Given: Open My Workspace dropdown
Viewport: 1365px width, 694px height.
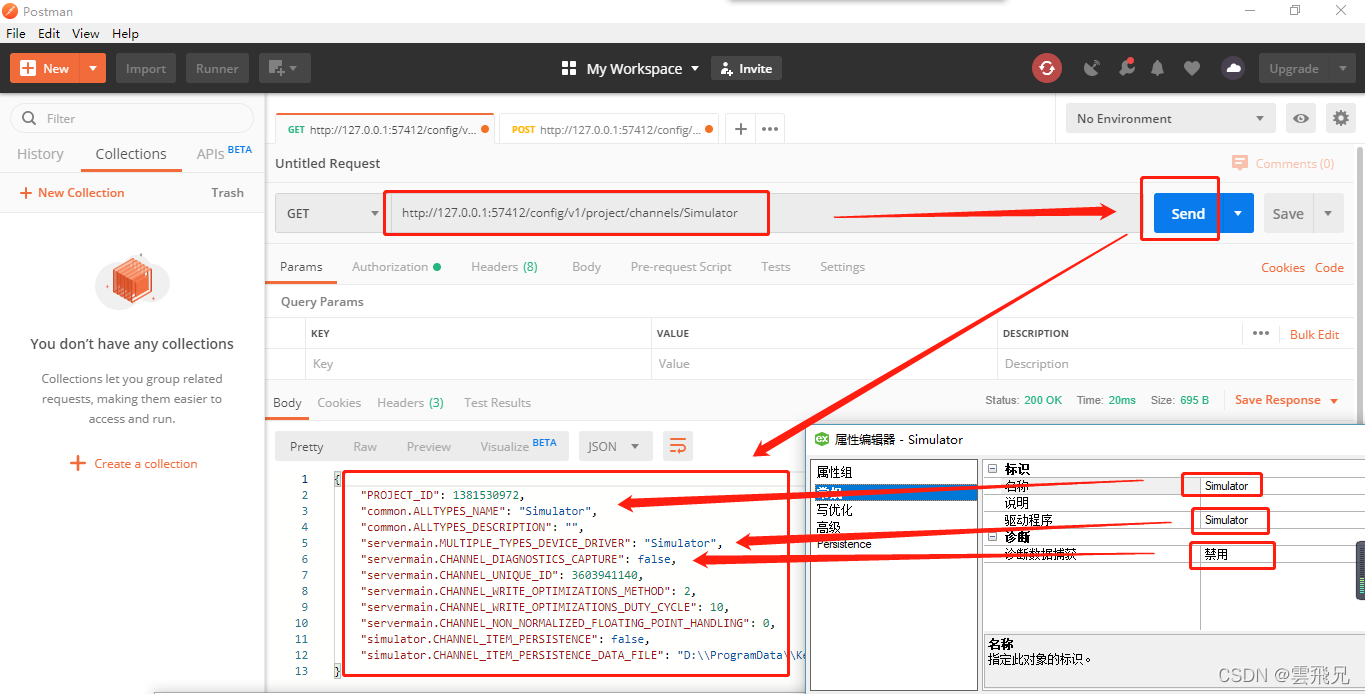Looking at the screenshot, I should click(x=630, y=68).
